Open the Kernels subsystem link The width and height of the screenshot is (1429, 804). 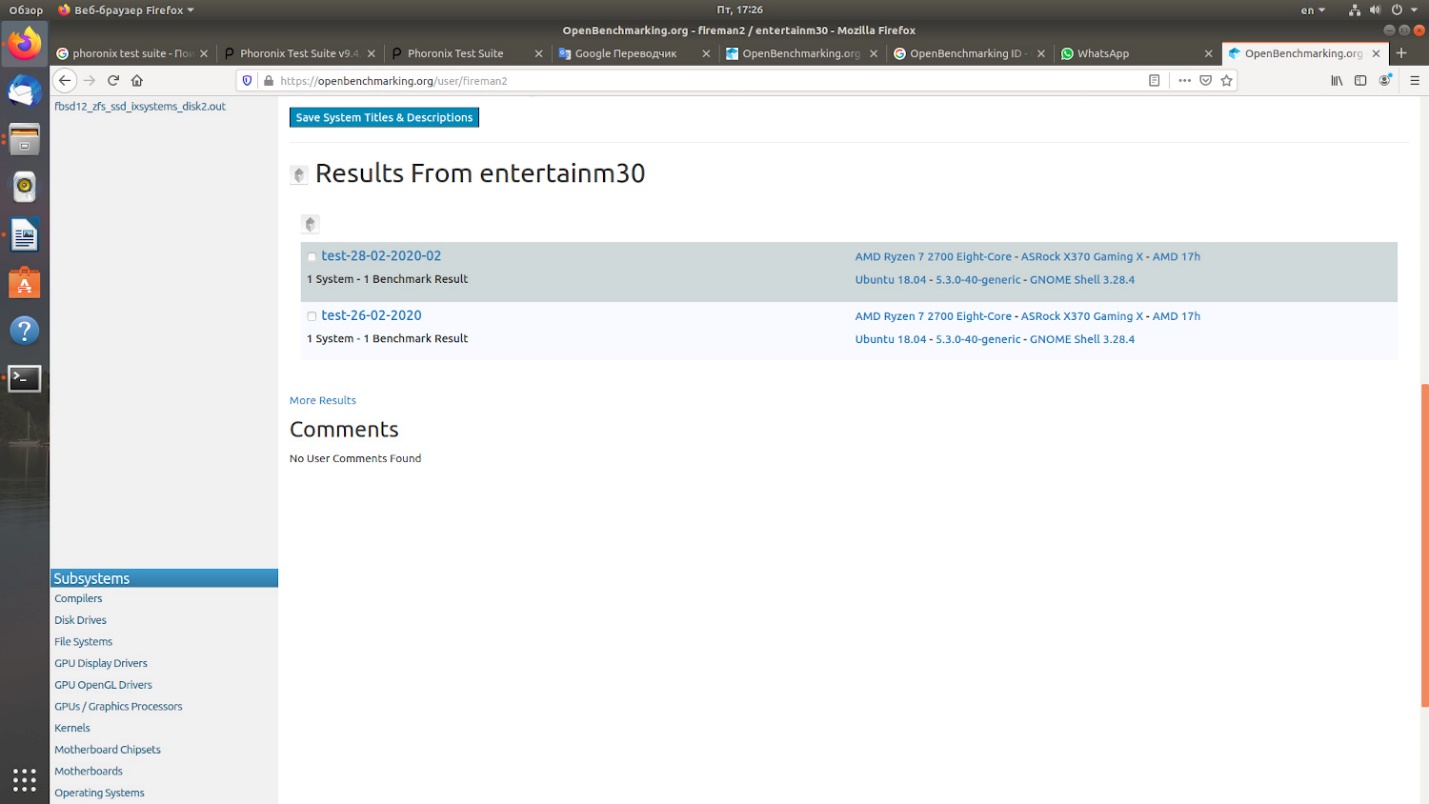72,728
